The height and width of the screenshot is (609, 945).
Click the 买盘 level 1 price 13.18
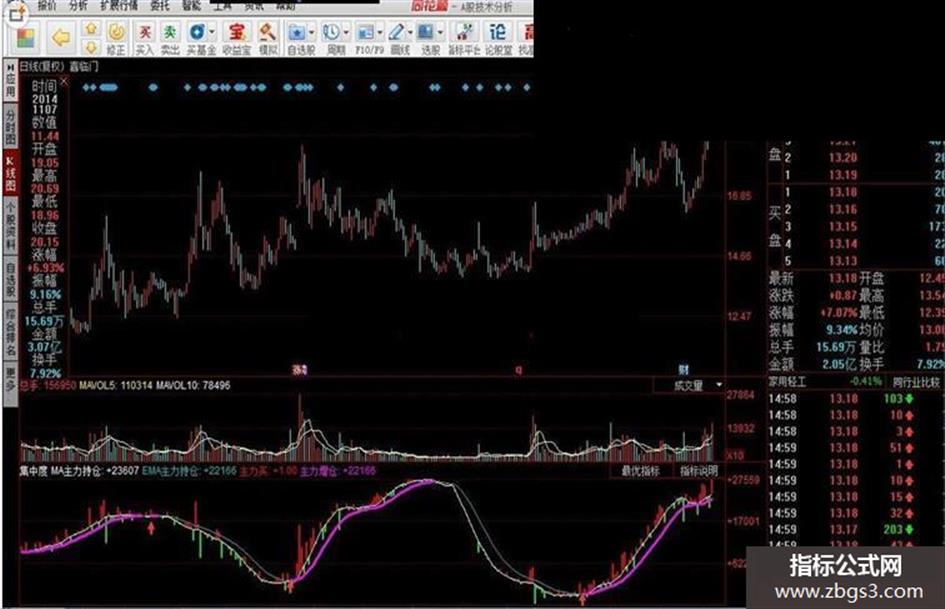(x=843, y=192)
